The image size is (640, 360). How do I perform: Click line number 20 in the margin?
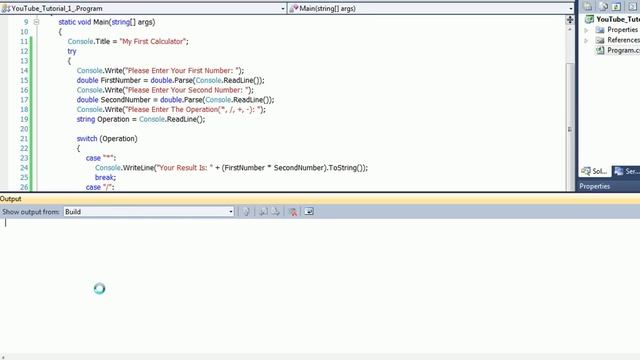tap(24, 129)
